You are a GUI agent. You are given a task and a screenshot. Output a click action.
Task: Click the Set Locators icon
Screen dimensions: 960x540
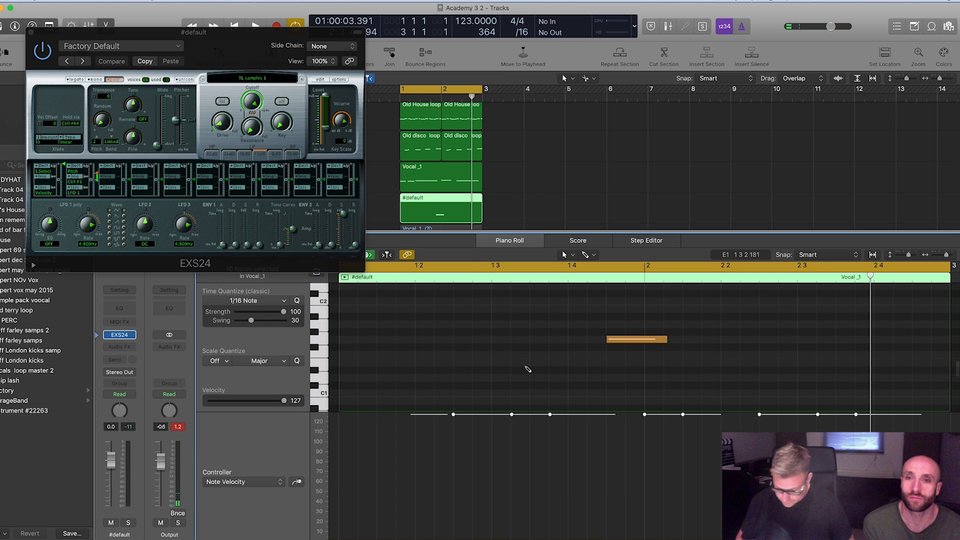pos(885,53)
